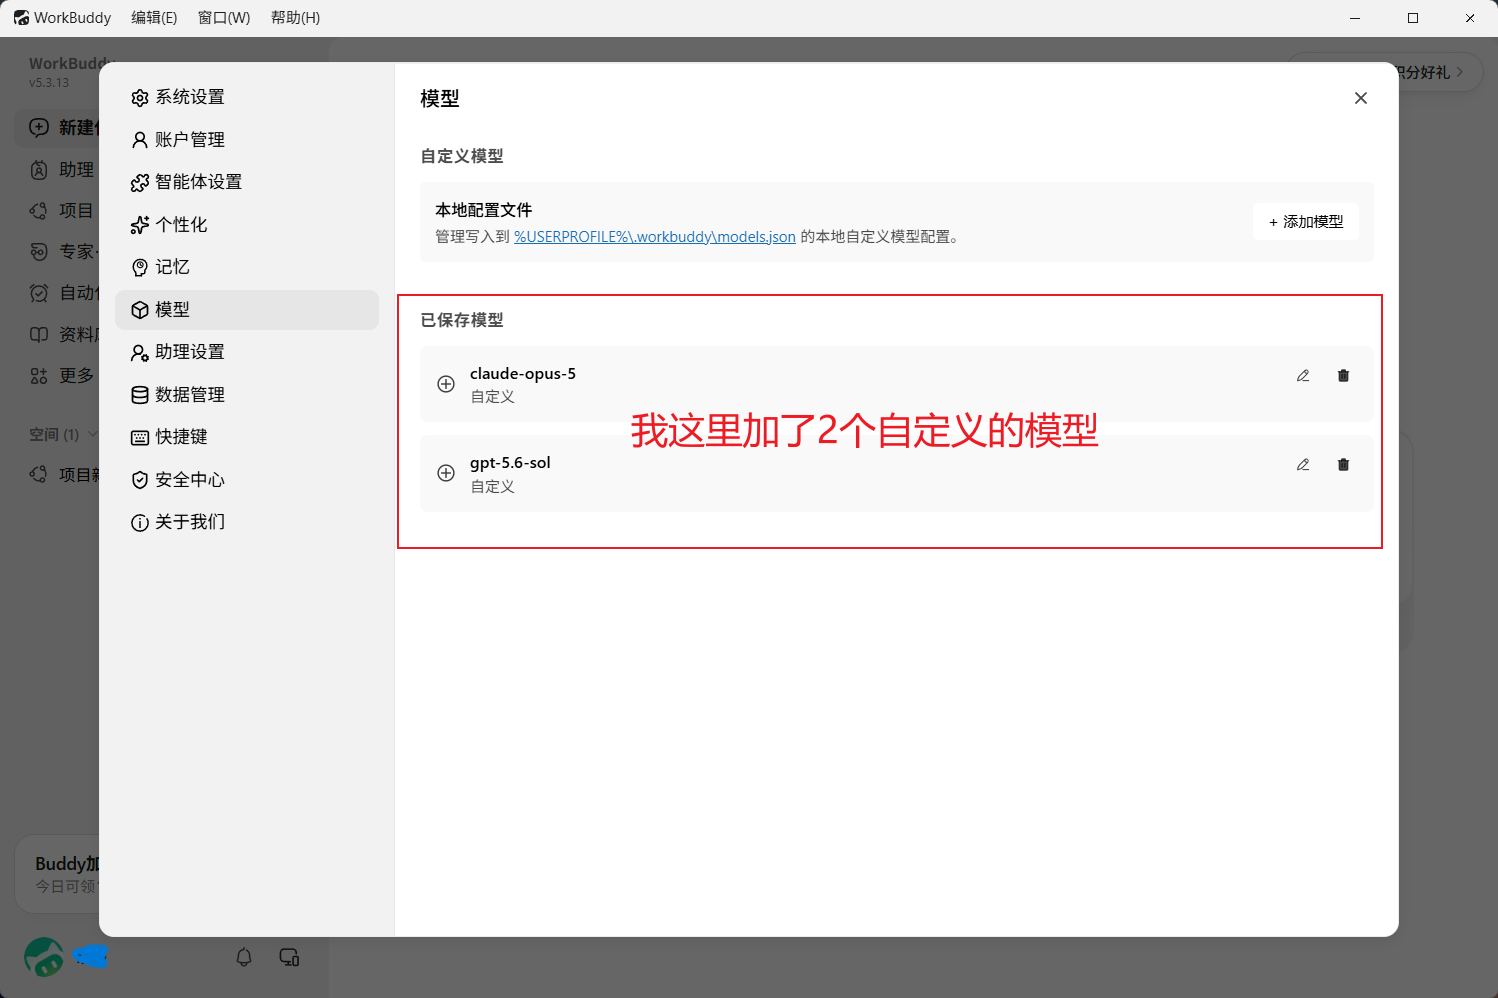Click the device icon next to the bell
The height and width of the screenshot is (998, 1498).
pyautogui.click(x=290, y=957)
